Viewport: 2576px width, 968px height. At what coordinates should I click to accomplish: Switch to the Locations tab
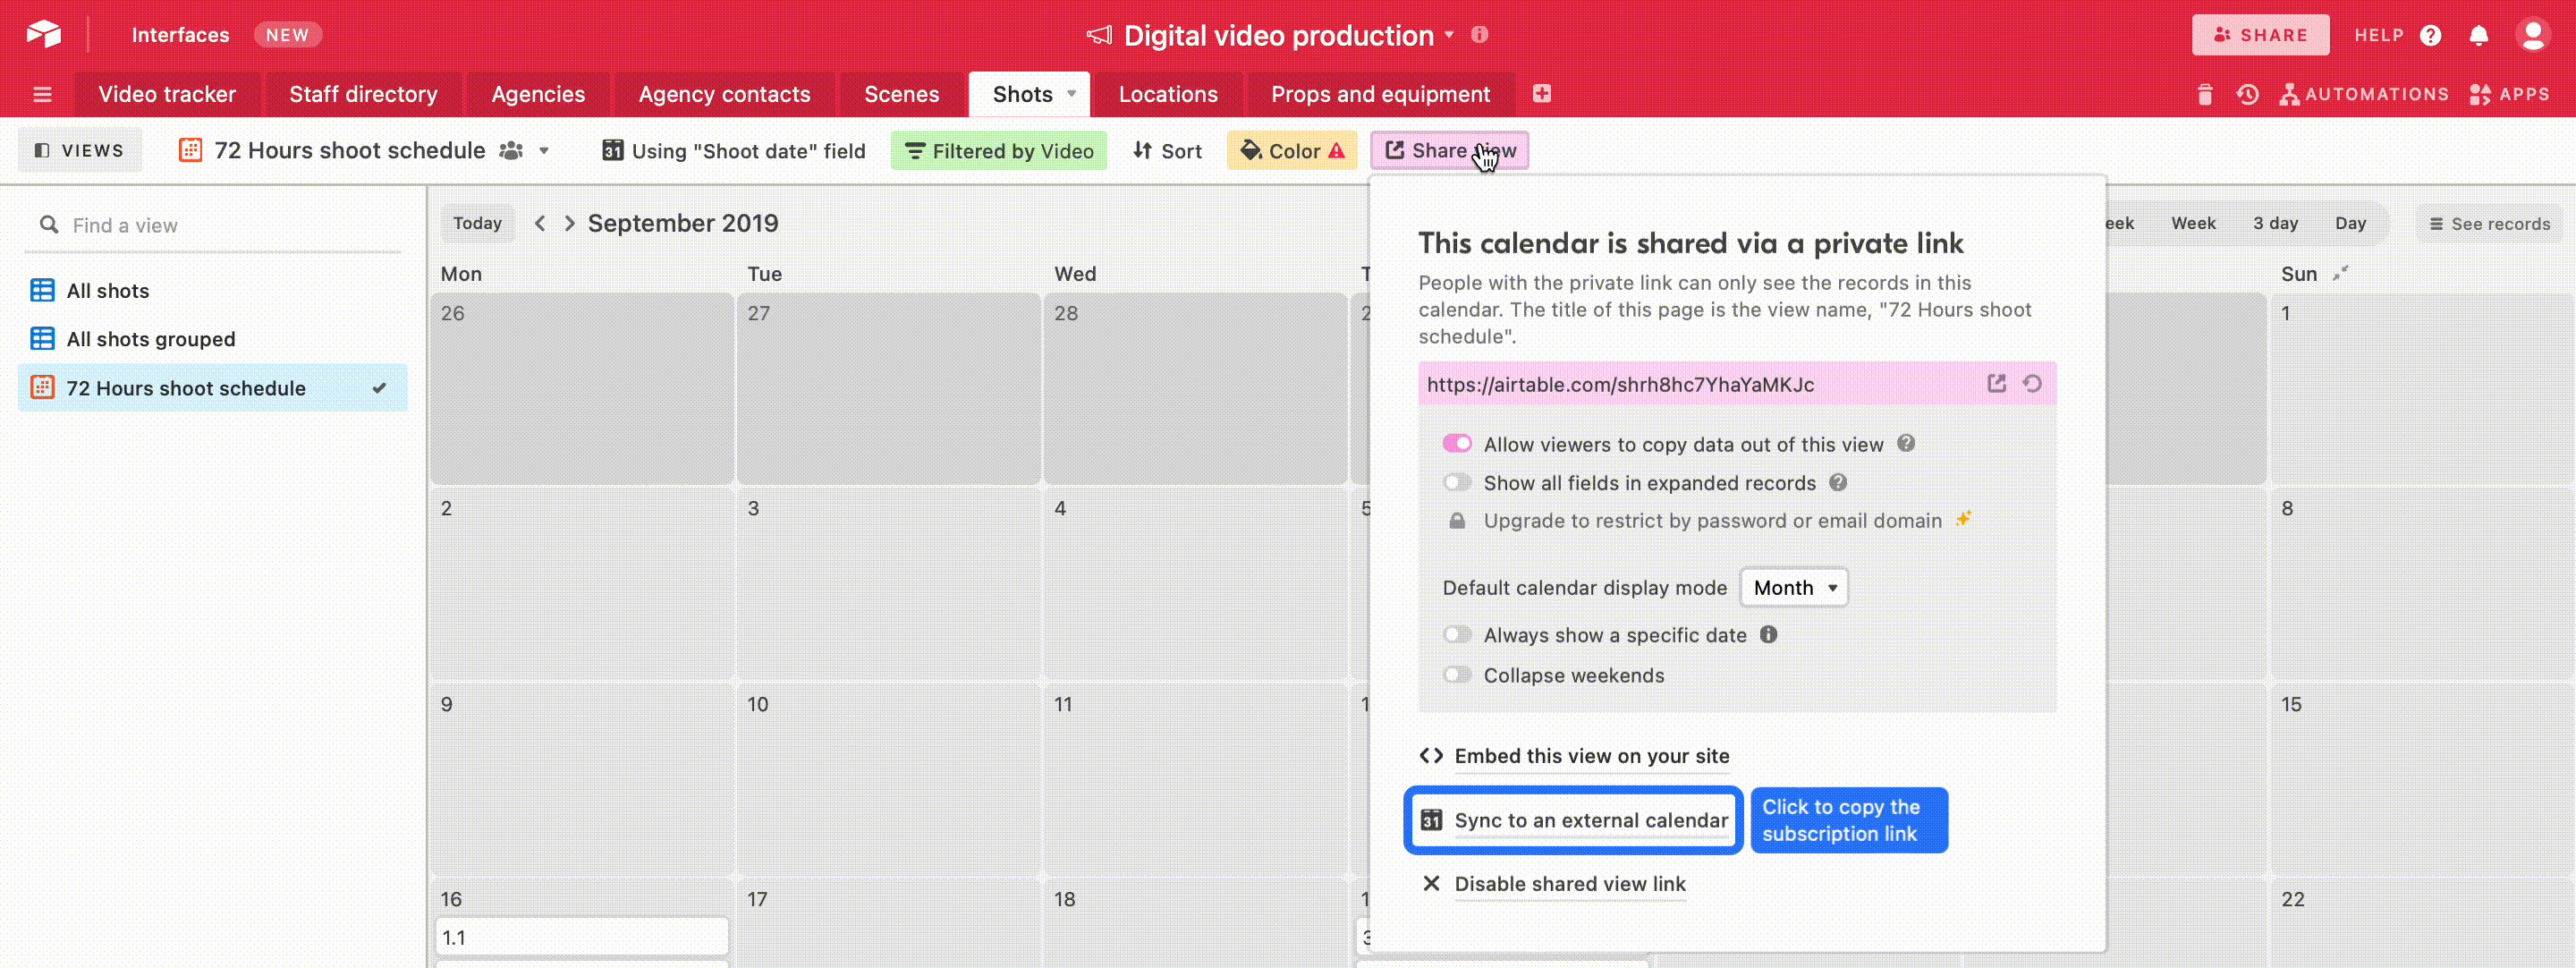click(x=1167, y=95)
